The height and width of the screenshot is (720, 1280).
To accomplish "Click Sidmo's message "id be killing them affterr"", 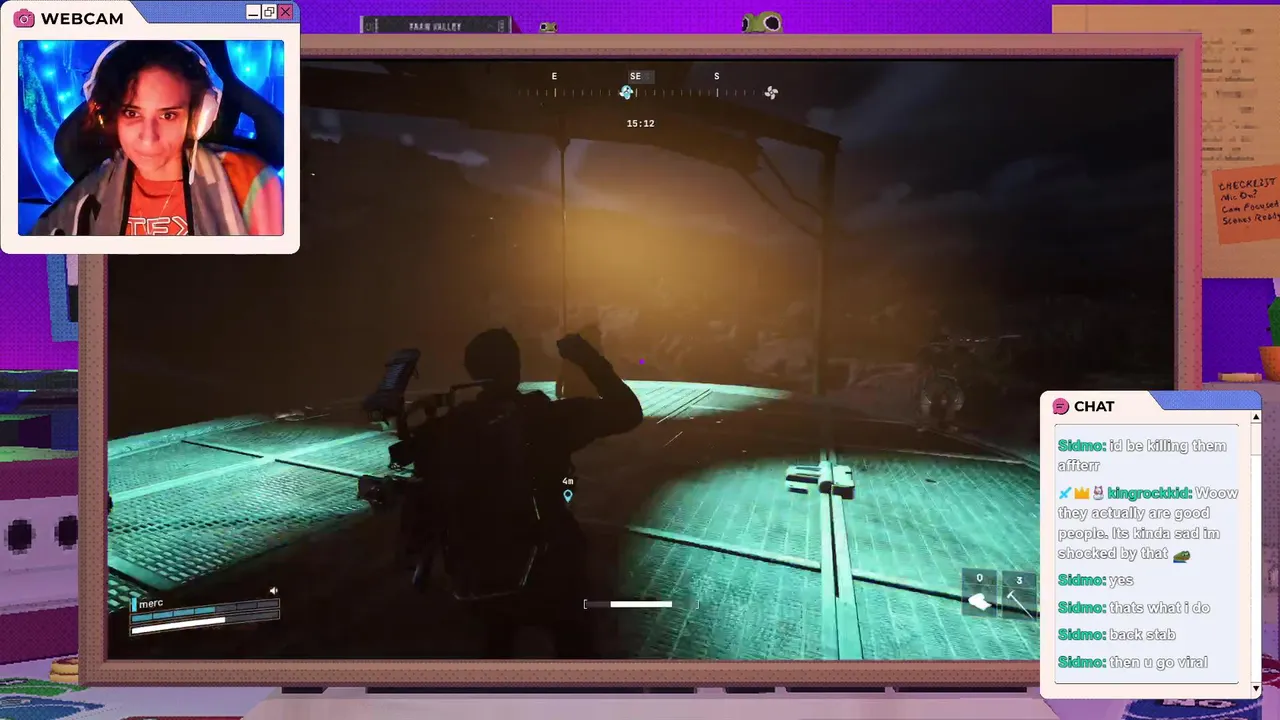I will (x=1142, y=455).
